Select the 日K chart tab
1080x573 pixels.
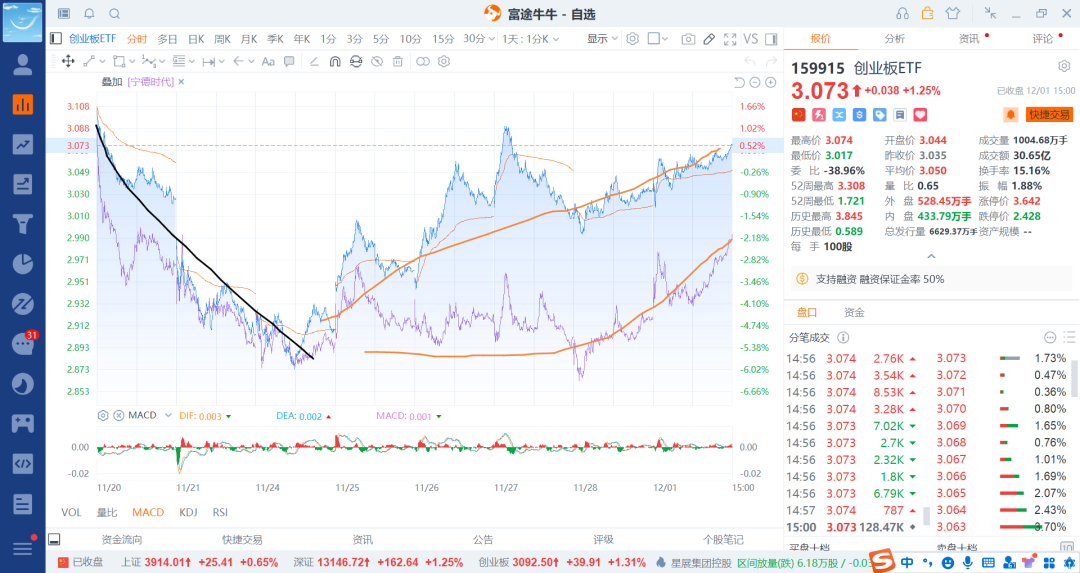coord(196,39)
